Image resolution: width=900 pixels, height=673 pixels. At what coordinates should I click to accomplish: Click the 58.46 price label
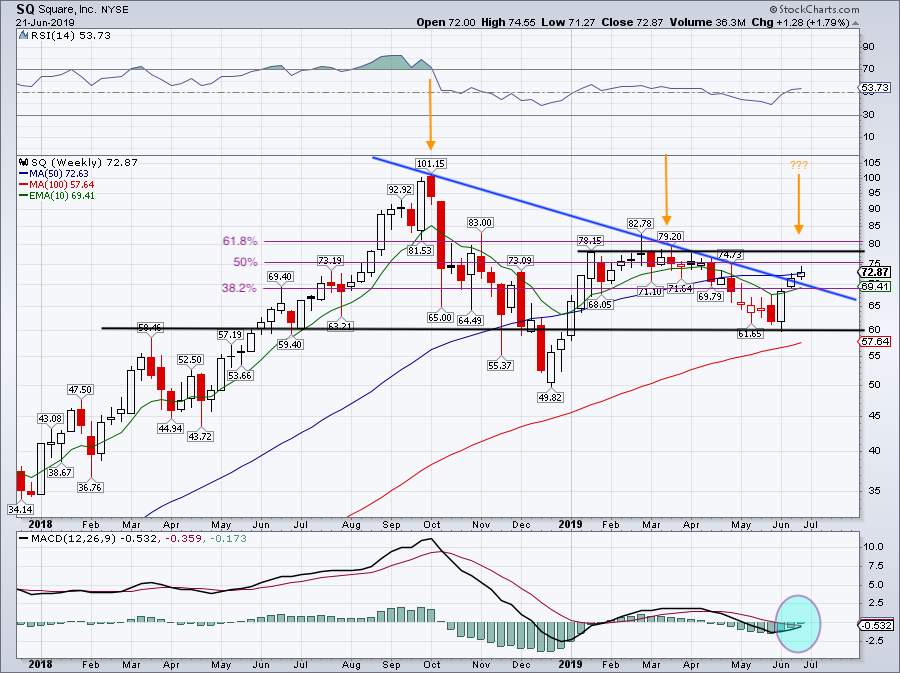click(x=150, y=328)
